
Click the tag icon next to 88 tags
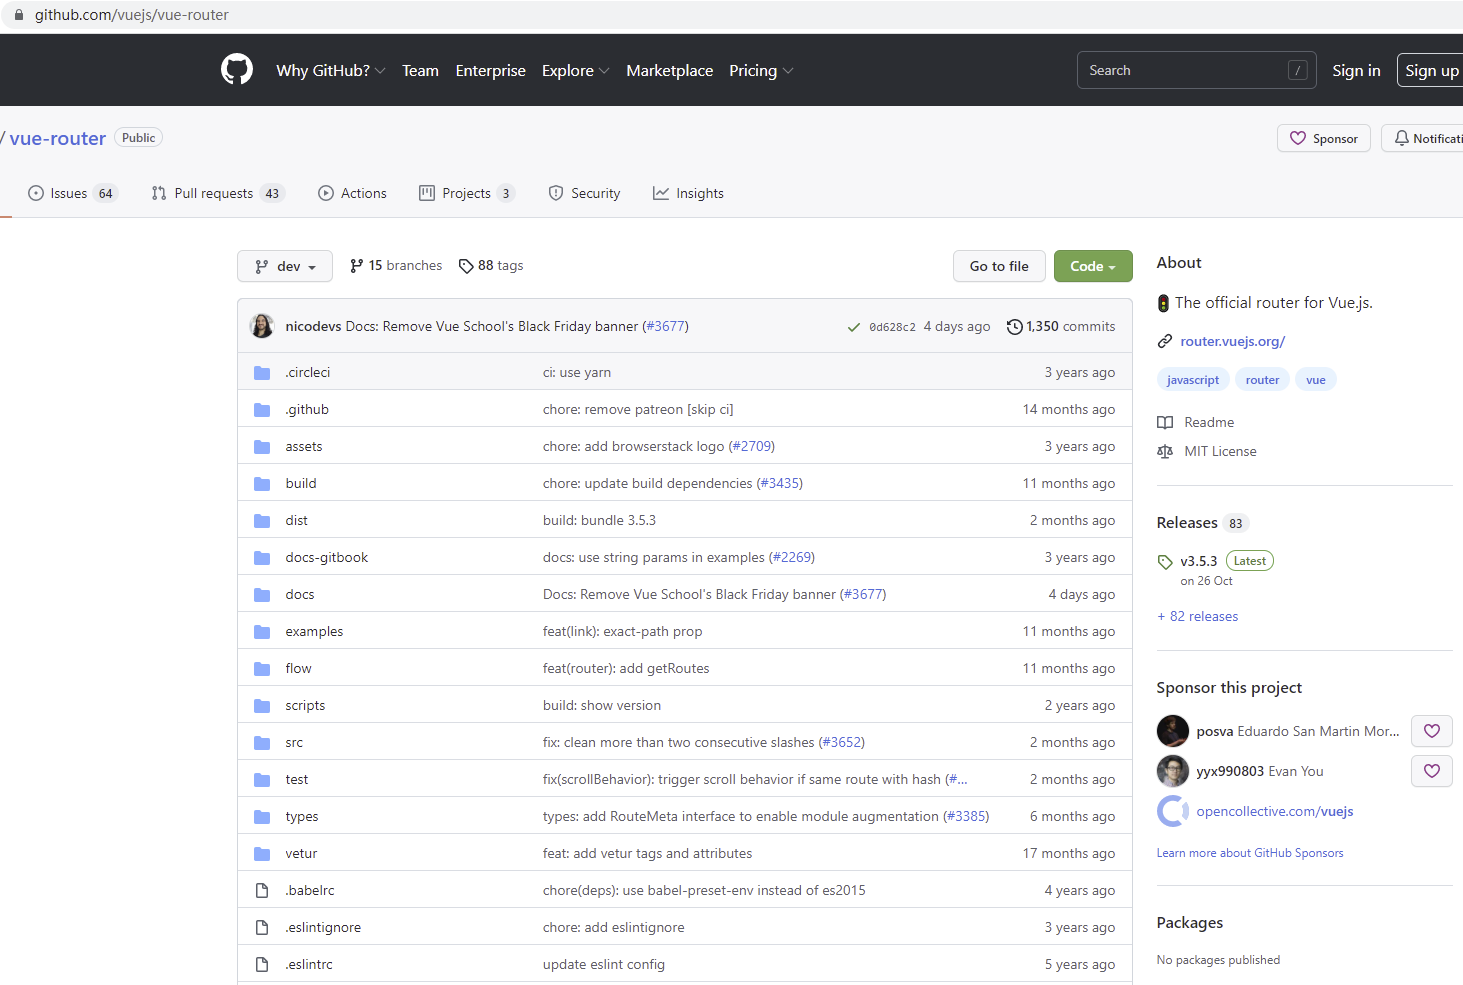(466, 266)
